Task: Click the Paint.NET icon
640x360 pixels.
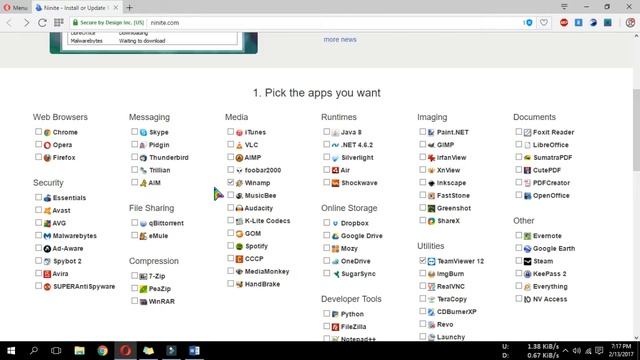Action: tap(431, 132)
